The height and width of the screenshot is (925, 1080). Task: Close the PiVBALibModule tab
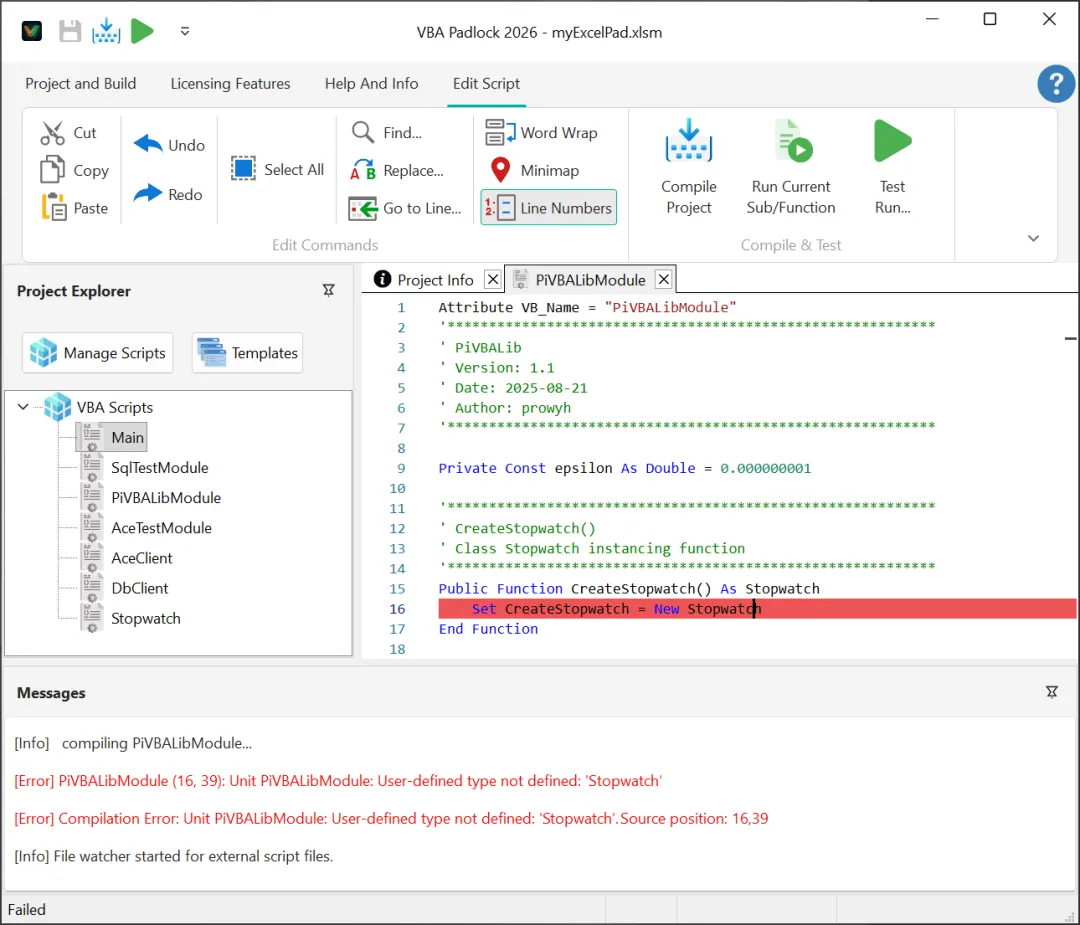click(x=663, y=280)
